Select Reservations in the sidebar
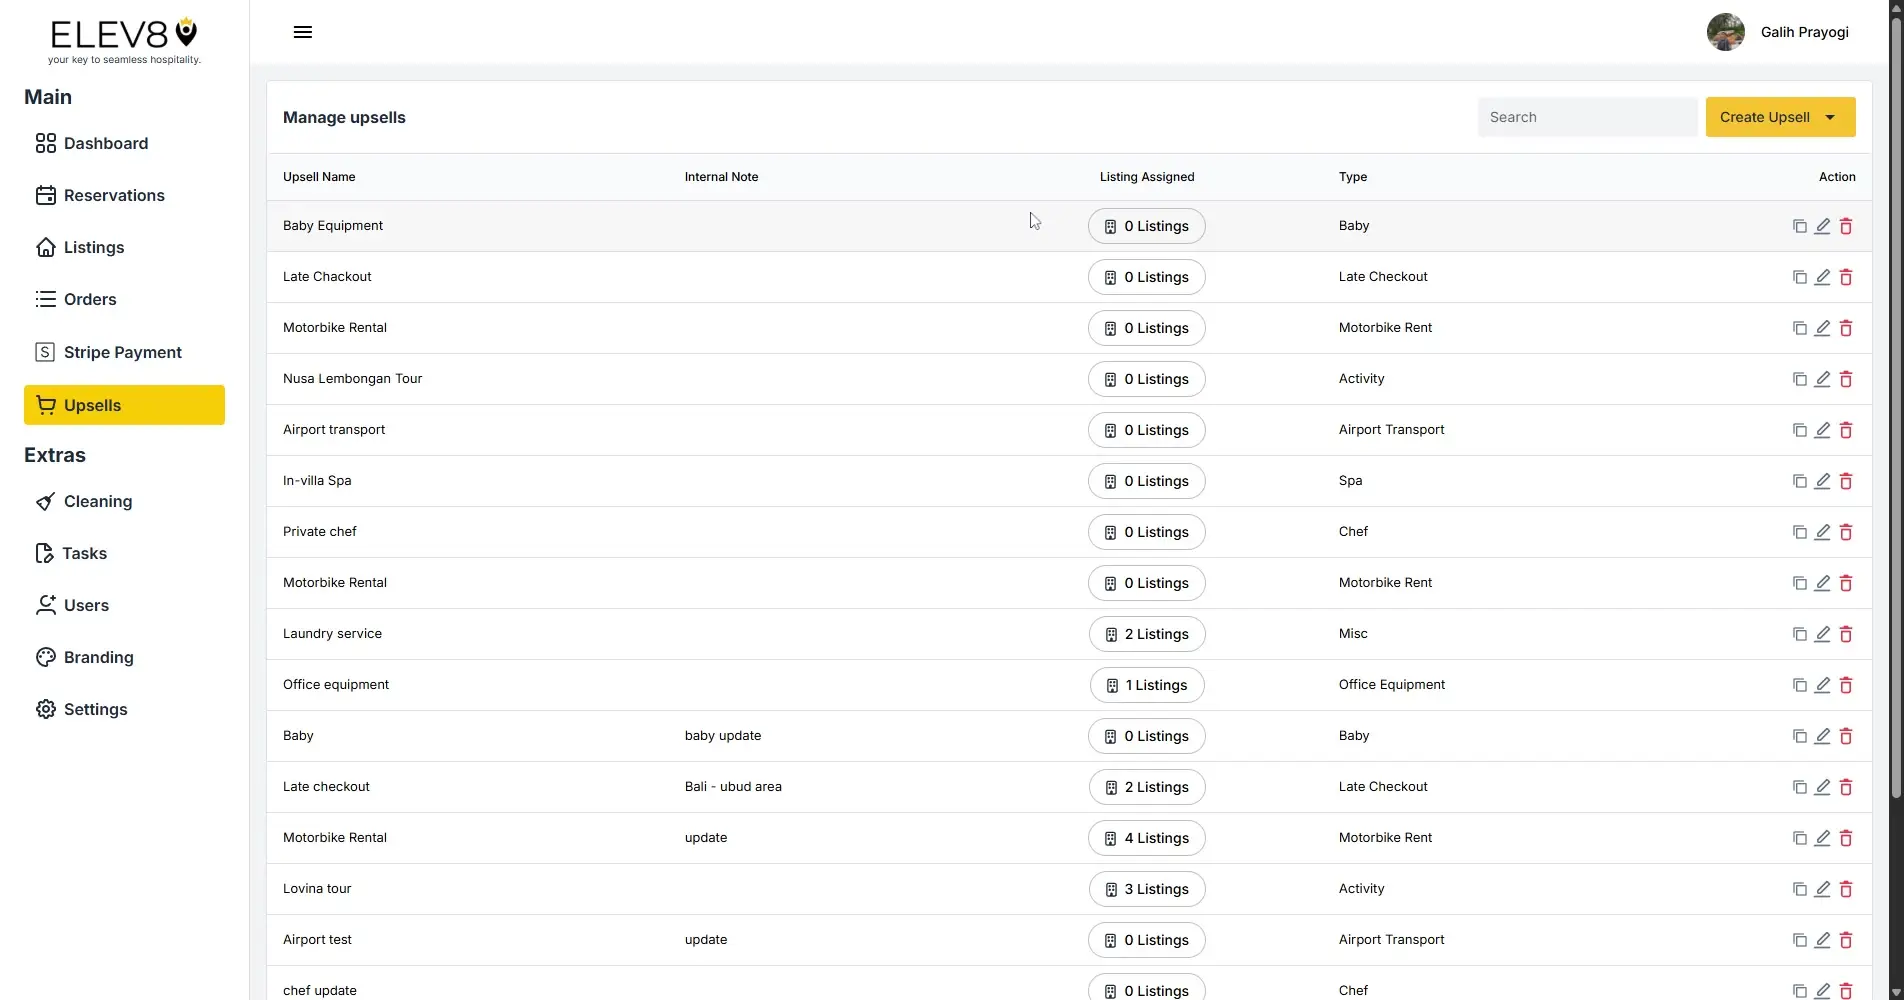Image resolution: width=1904 pixels, height=1000 pixels. coord(114,195)
